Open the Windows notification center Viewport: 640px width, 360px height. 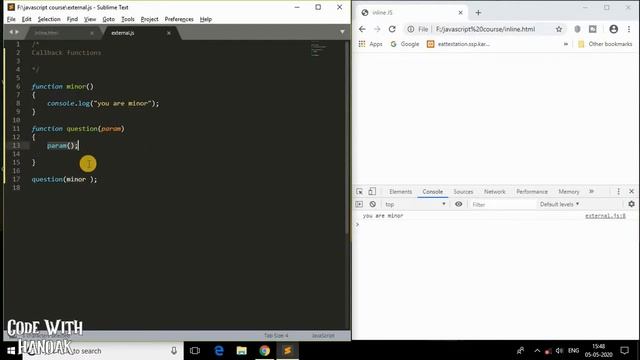coord(624,350)
